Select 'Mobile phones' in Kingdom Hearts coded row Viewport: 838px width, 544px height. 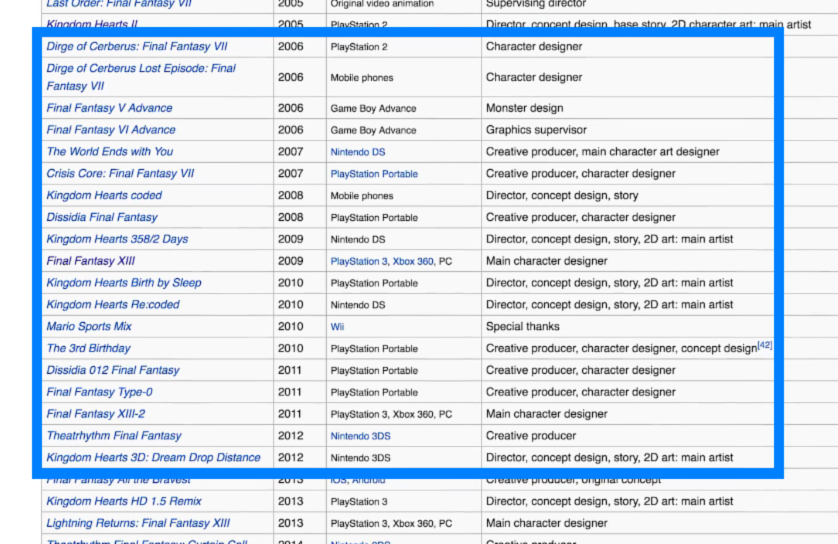point(362,196)
